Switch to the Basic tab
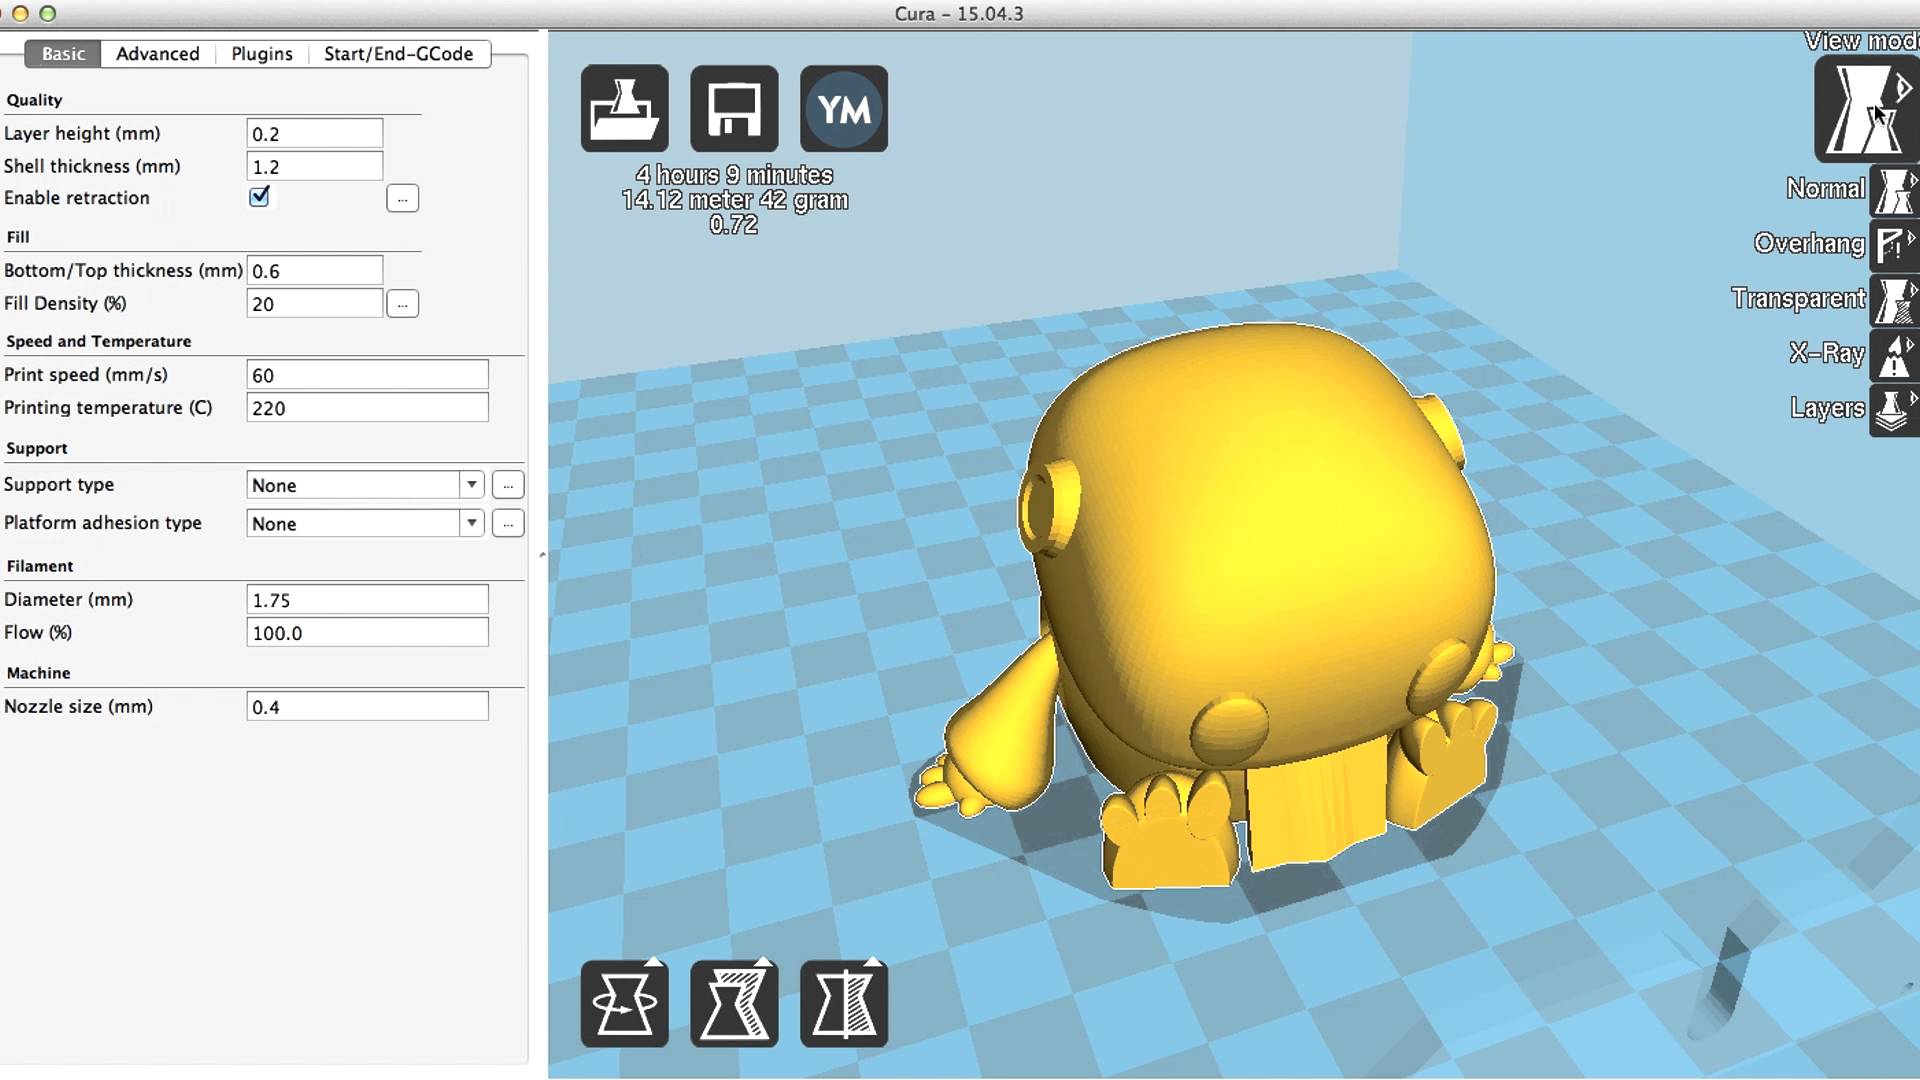 [x=63, y=54]
